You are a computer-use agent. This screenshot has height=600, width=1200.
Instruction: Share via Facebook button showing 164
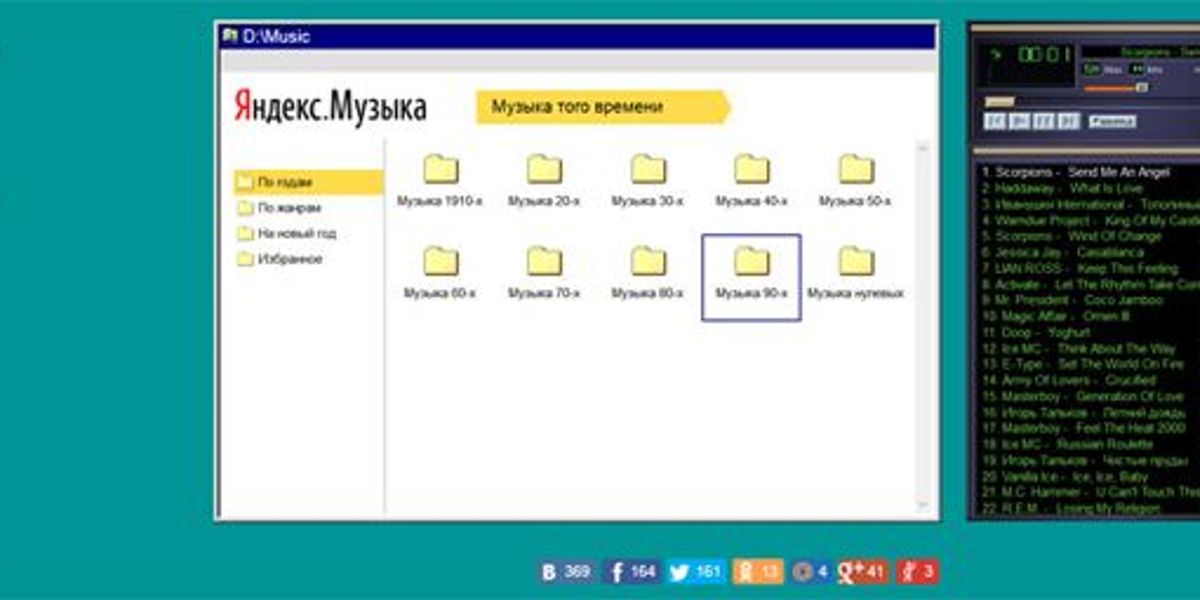click(x=633, y=572)
